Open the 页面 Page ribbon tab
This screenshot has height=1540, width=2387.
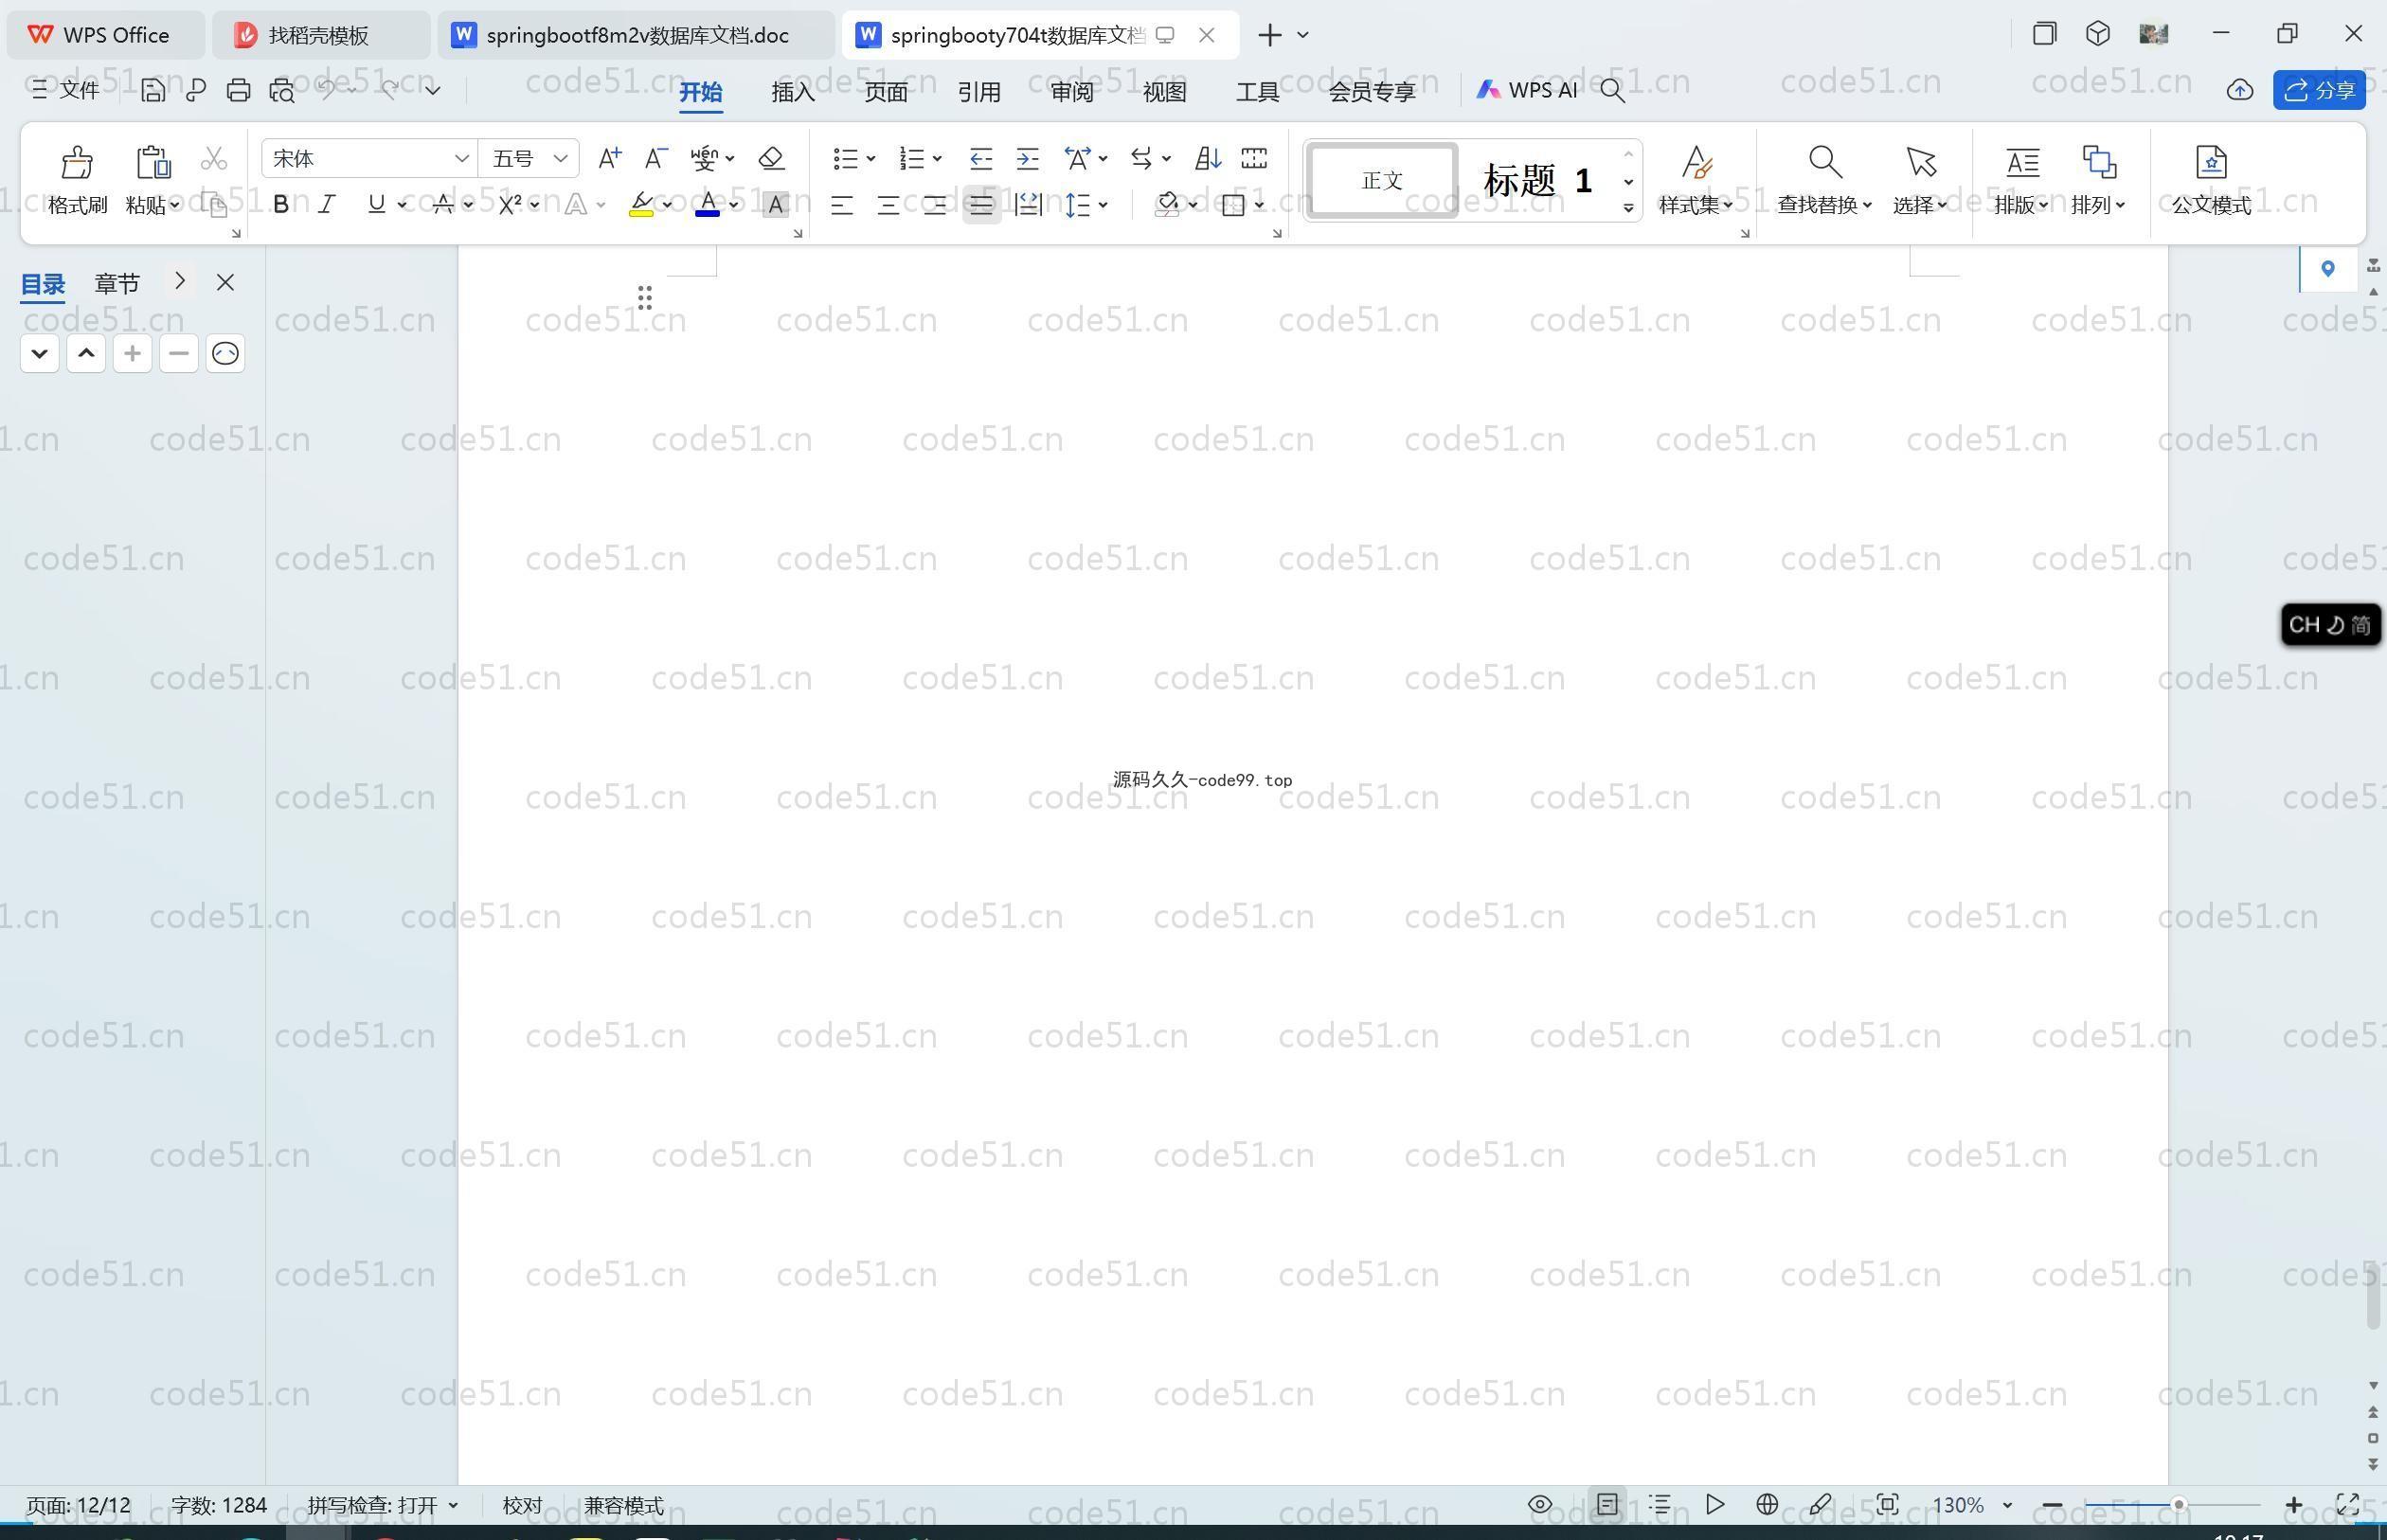886,91
